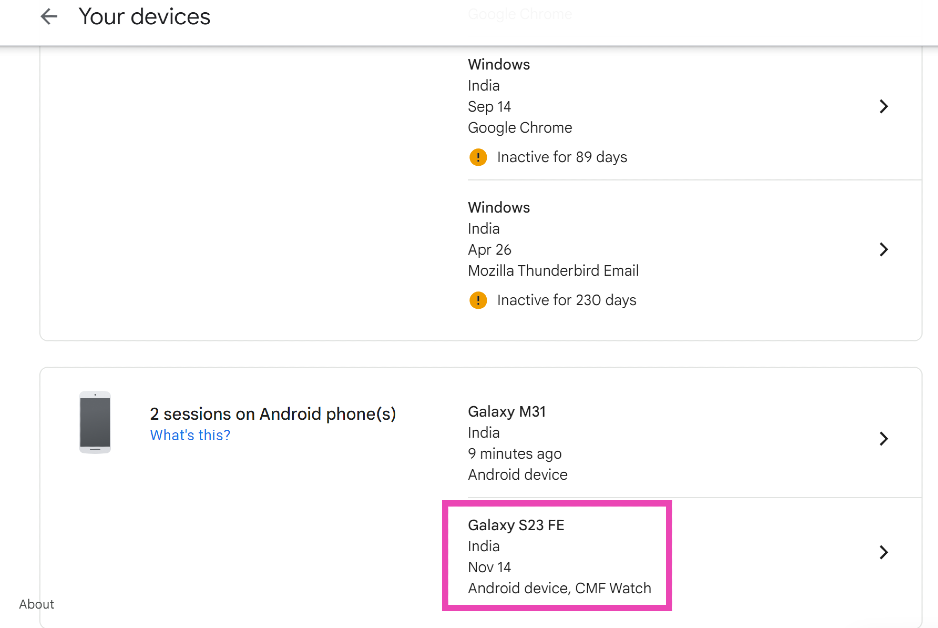Screen dimensions: 938x628
Task: Click "Inactive for 230 days" status text
Action: tap(566, 300)
